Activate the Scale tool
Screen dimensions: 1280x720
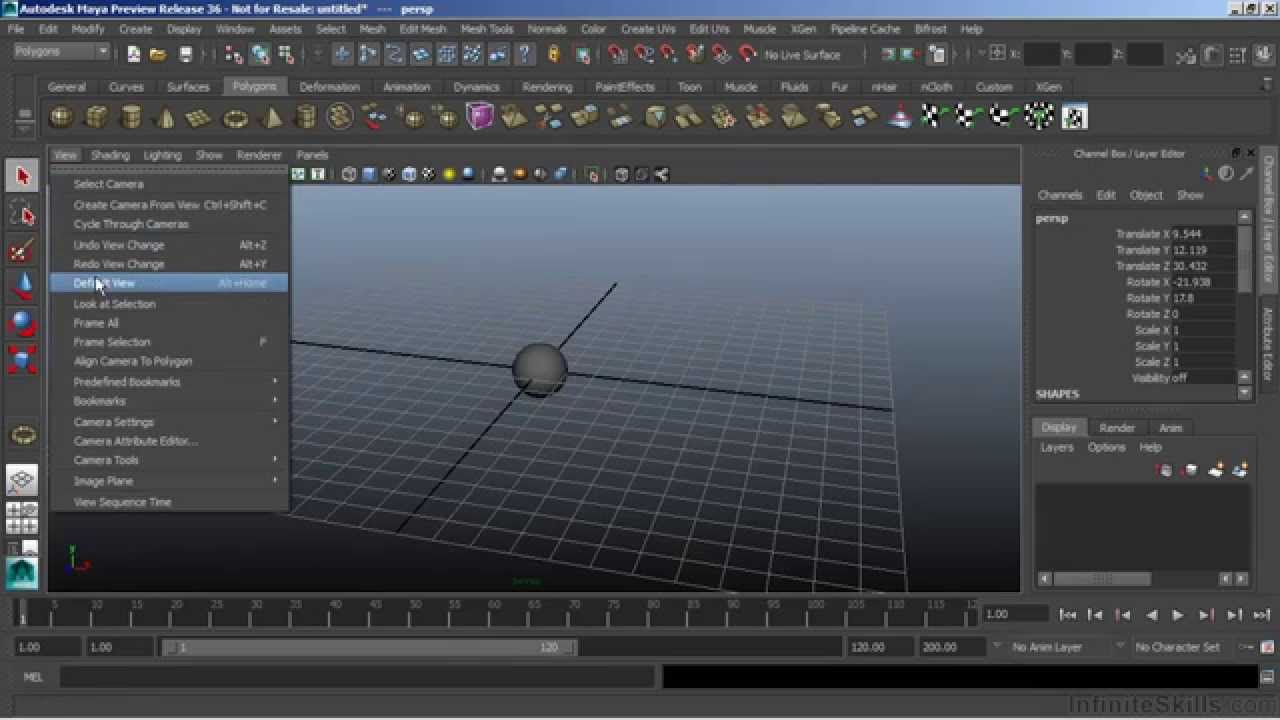pos(22,360)
